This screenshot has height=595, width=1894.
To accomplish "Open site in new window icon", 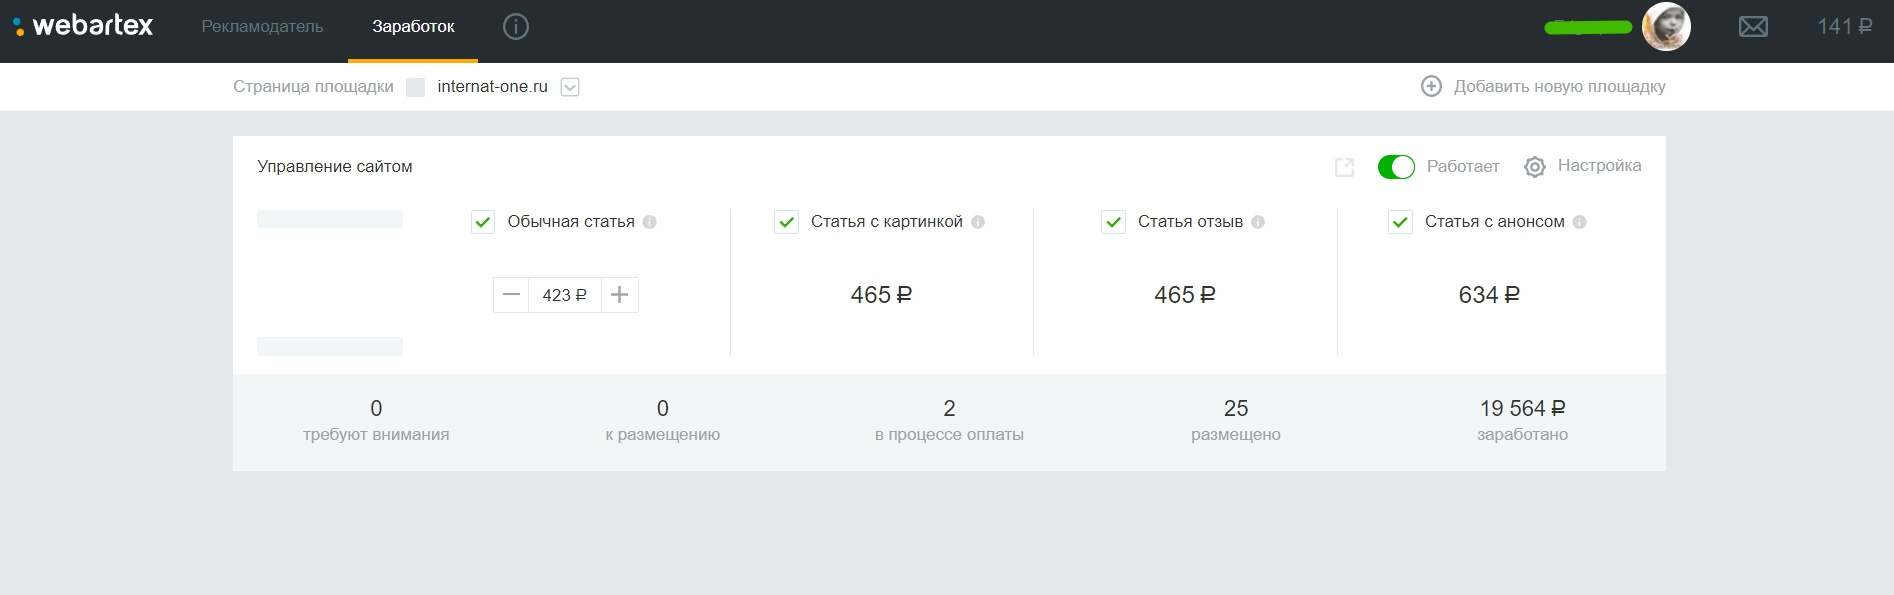I will [x=1344, y=167].
